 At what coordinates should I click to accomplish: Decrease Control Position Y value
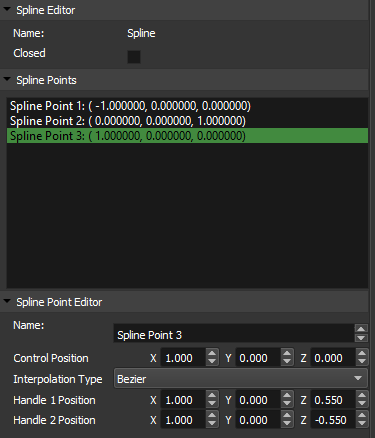click(287, 361)
